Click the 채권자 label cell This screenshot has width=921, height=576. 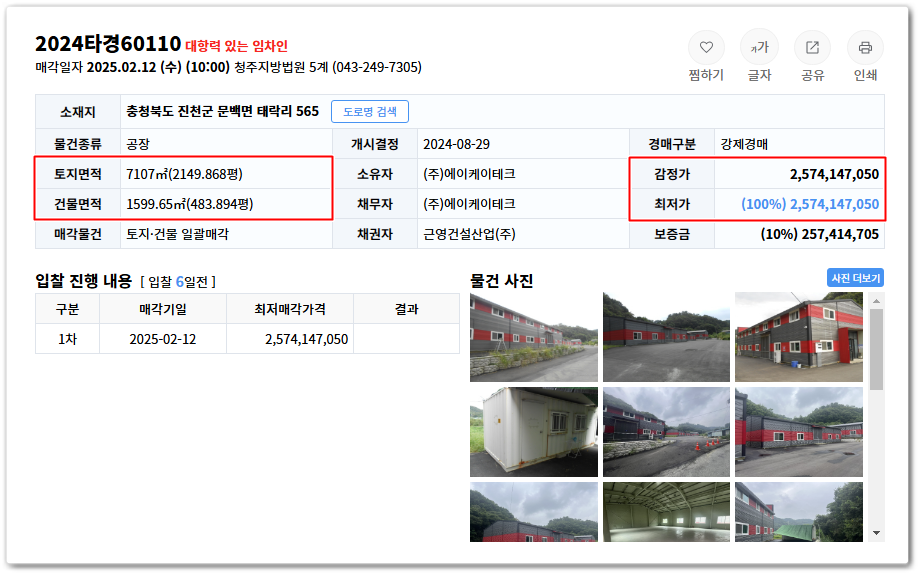click(375, 234)
